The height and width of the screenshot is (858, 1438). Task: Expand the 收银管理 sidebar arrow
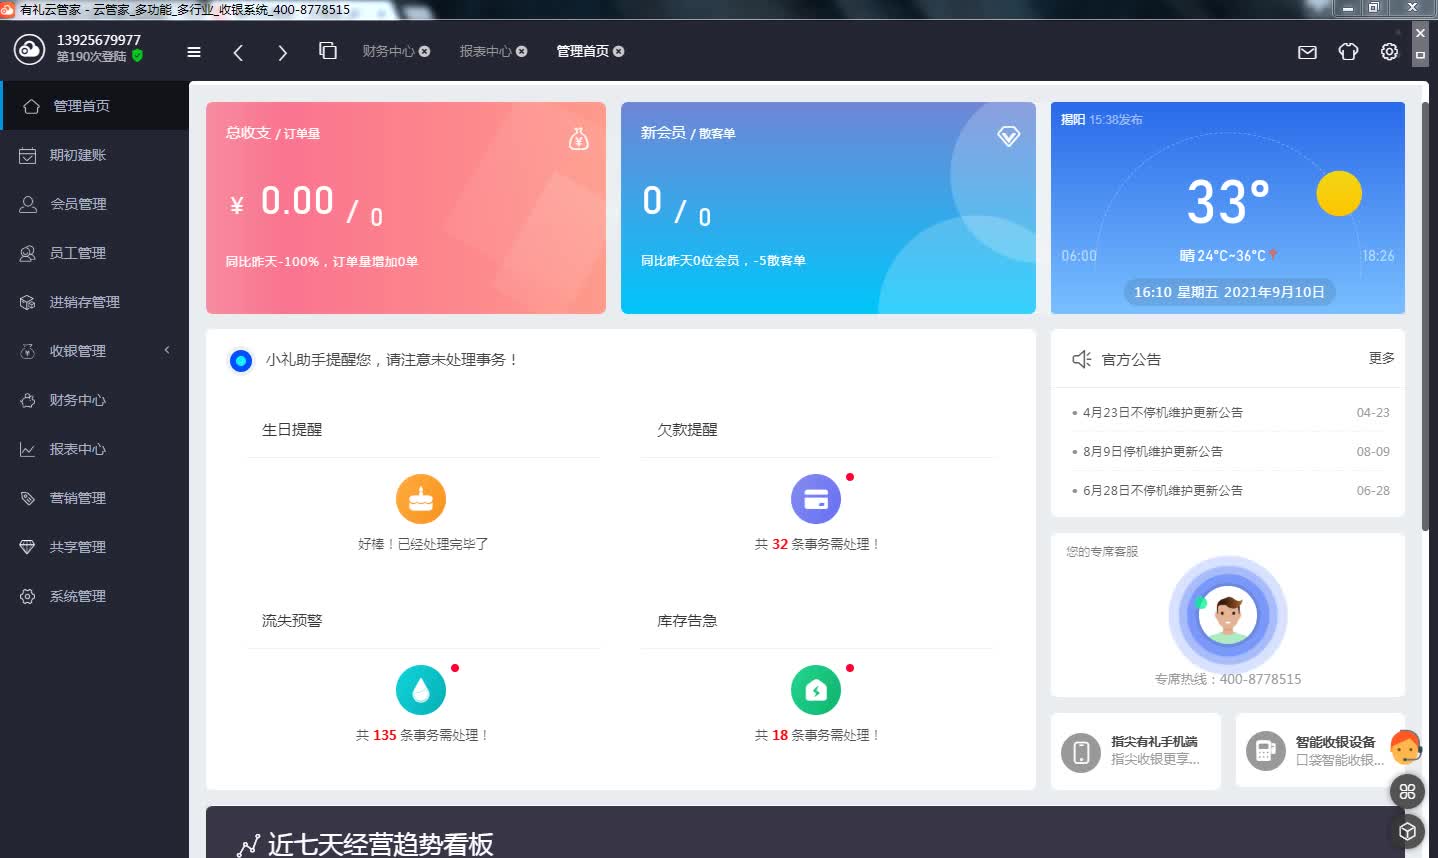pyautogui.click(x=167, y=350)
